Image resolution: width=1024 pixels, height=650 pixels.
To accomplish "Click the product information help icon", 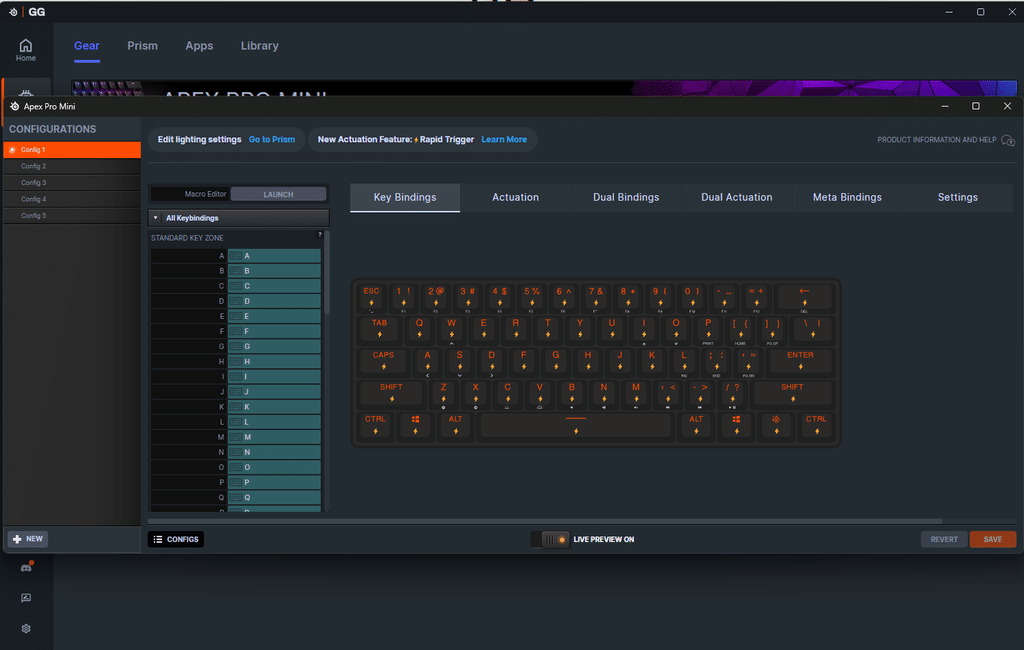I will (1008, 140).
